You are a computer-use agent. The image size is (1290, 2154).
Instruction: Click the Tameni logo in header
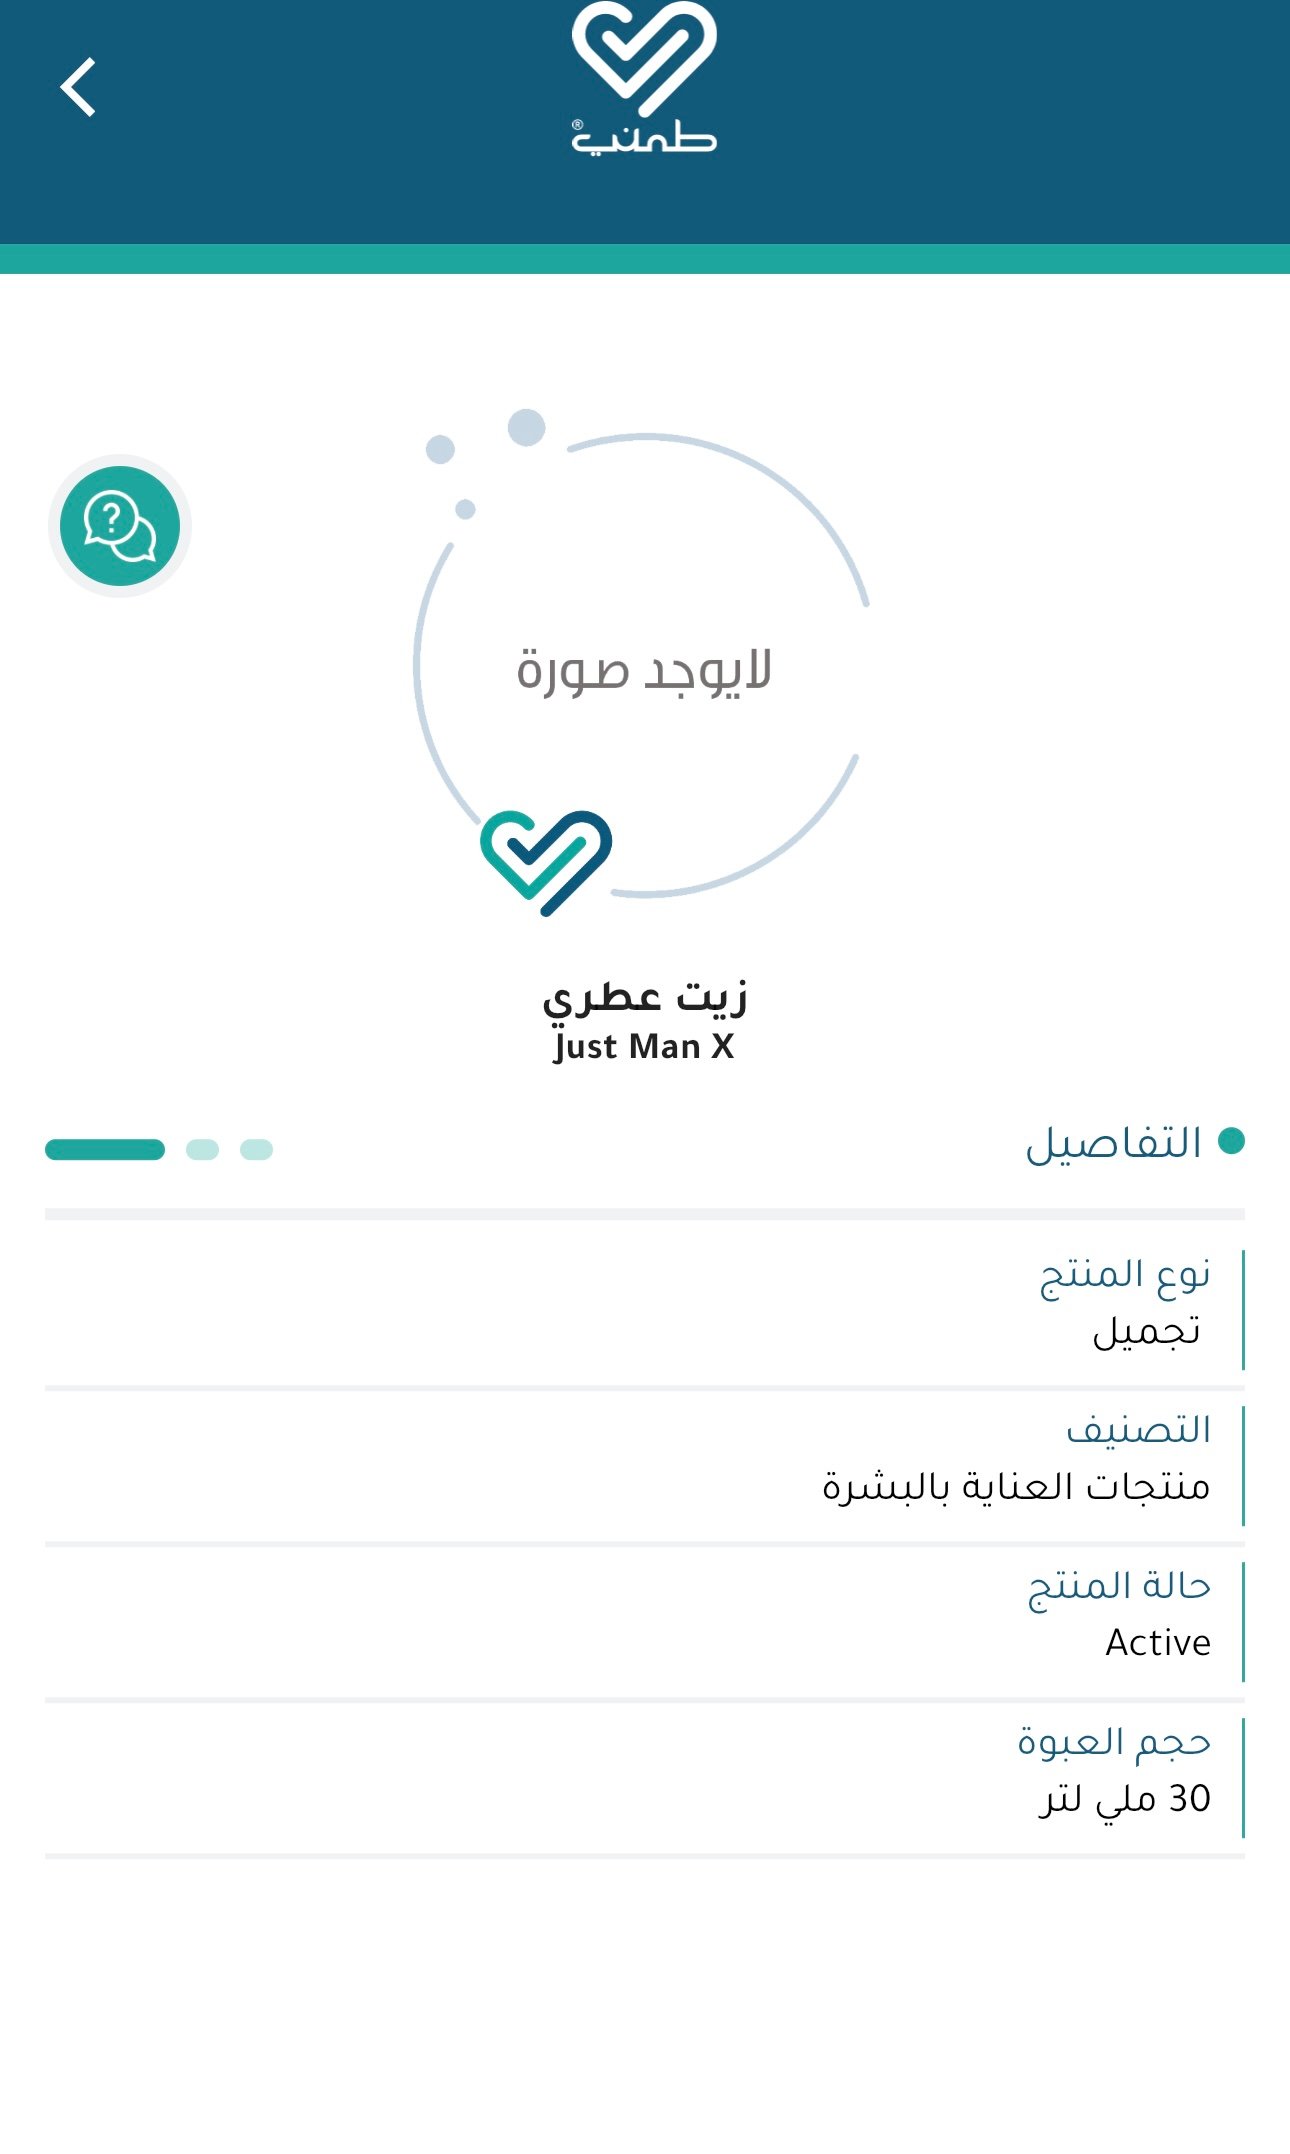click(x=644, y=80)
